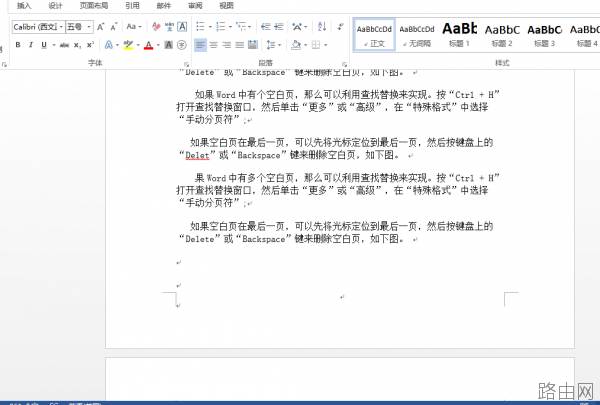This screenshot has width=600, height=405.
Task: Click the Increase Indent icon
Action: coord(279,26)
